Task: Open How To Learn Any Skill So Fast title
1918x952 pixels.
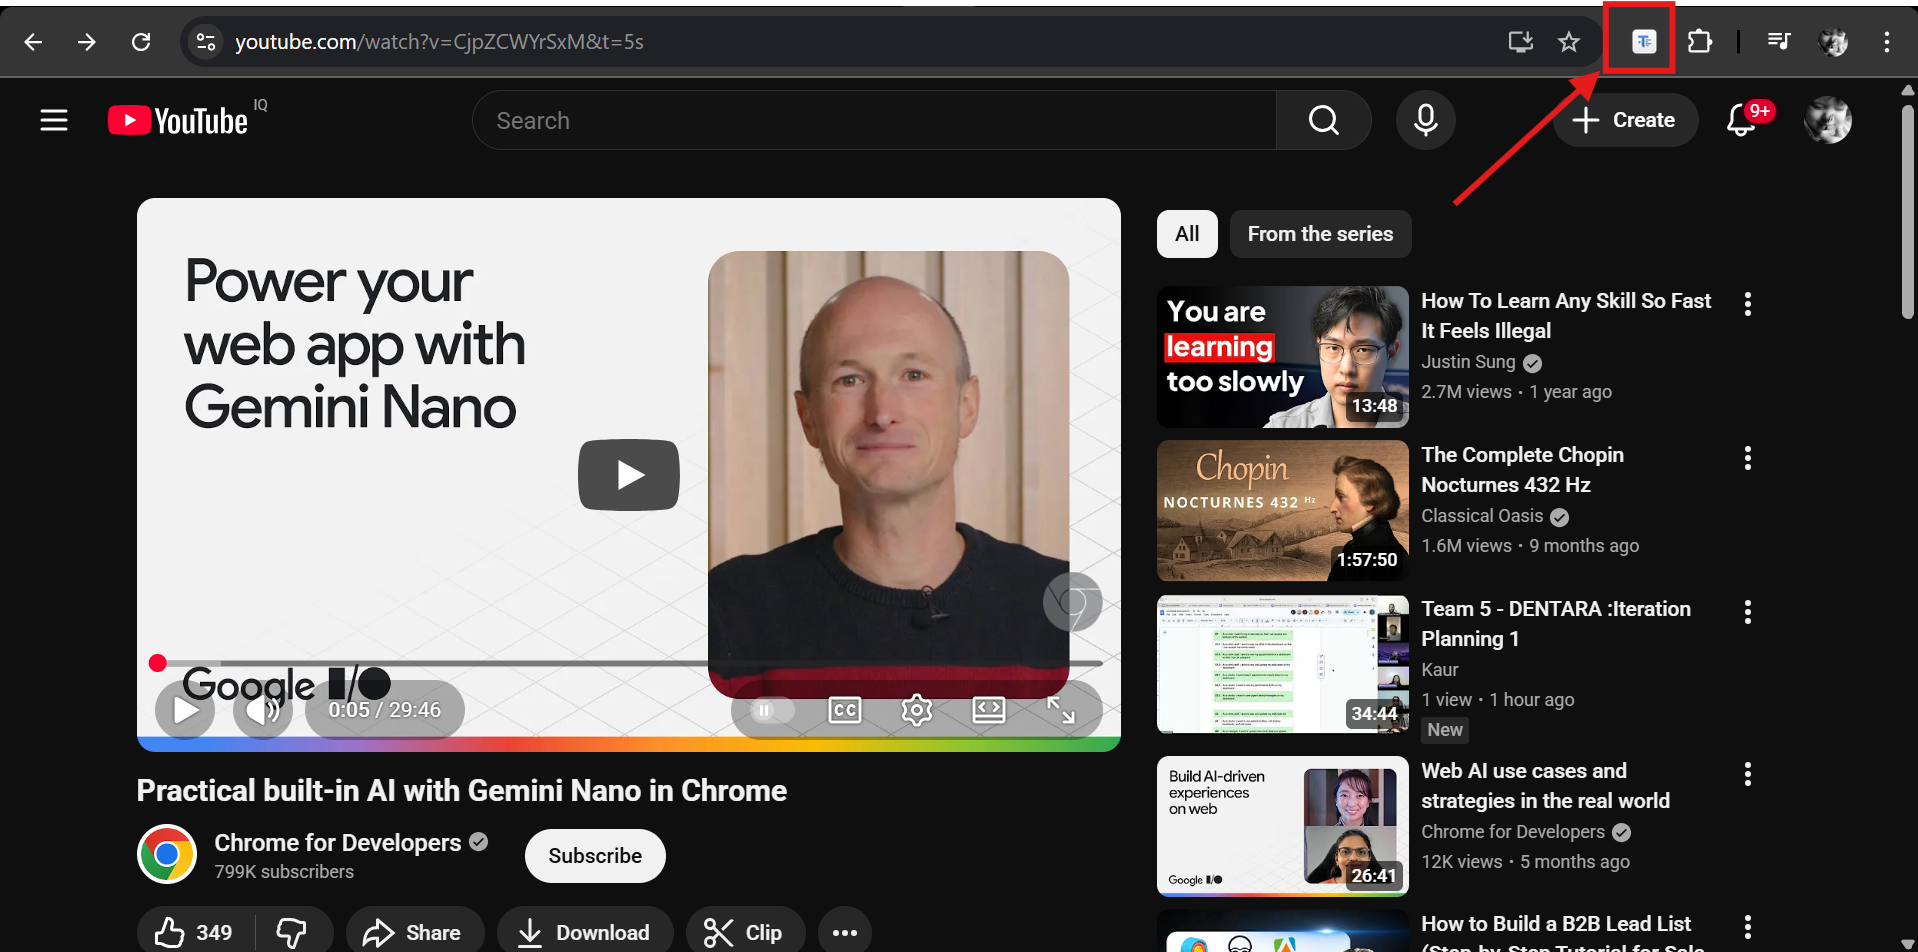Action: [x=1566, y=316]
